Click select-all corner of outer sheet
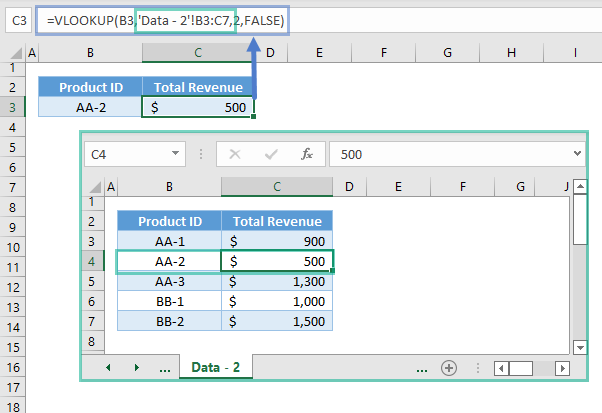This screenshot has height=413, width=602. pos(13,52)
